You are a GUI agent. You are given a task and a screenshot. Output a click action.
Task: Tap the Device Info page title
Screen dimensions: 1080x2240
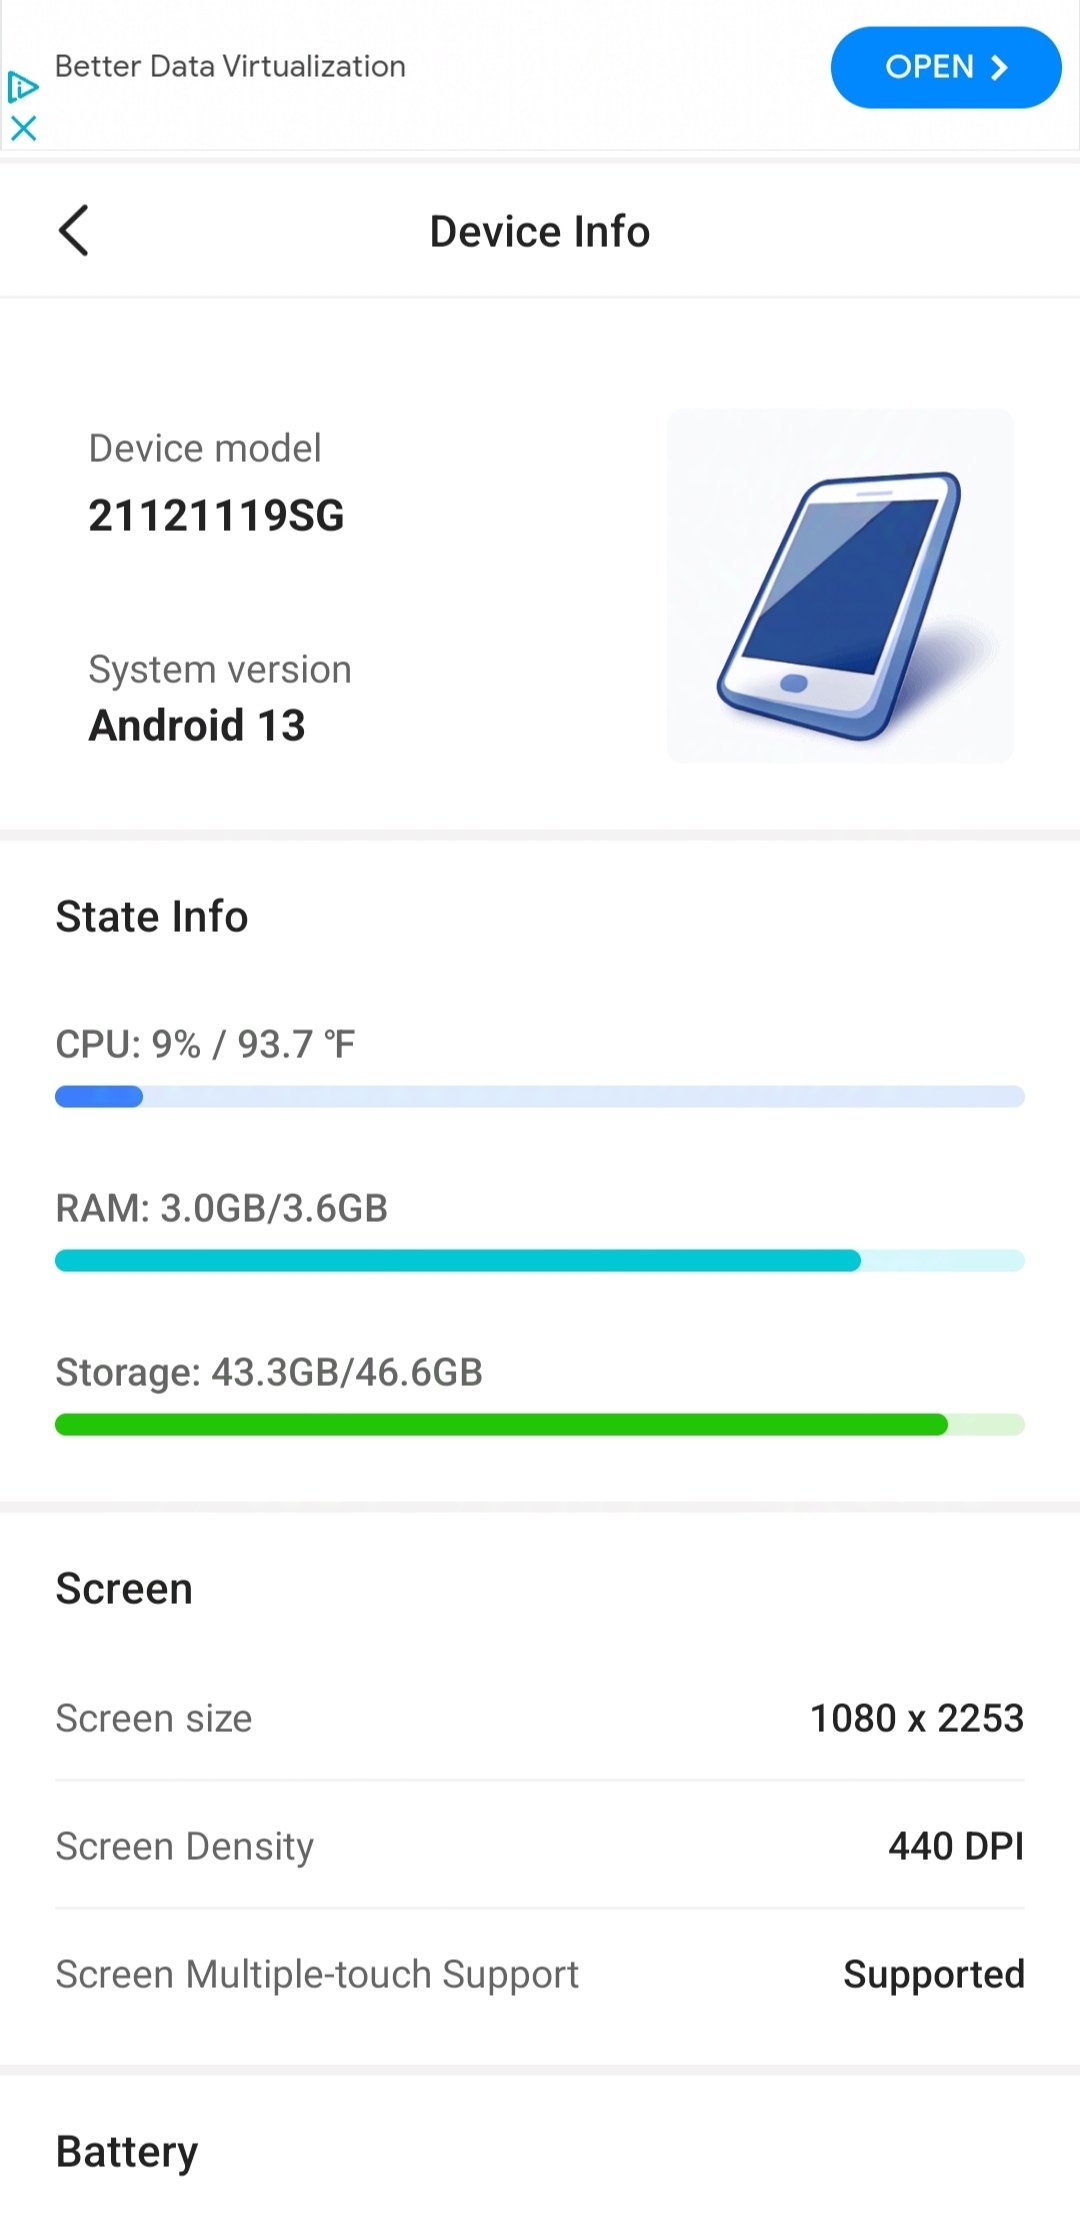[x=540, y=232]
